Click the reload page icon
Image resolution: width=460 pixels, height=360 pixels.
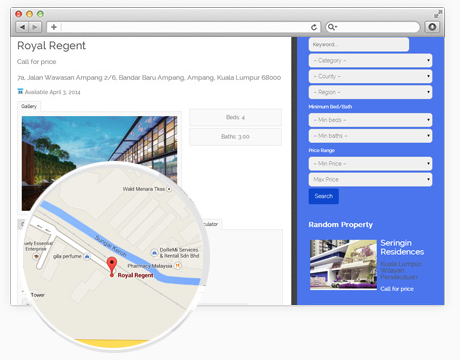coord(314,27)
